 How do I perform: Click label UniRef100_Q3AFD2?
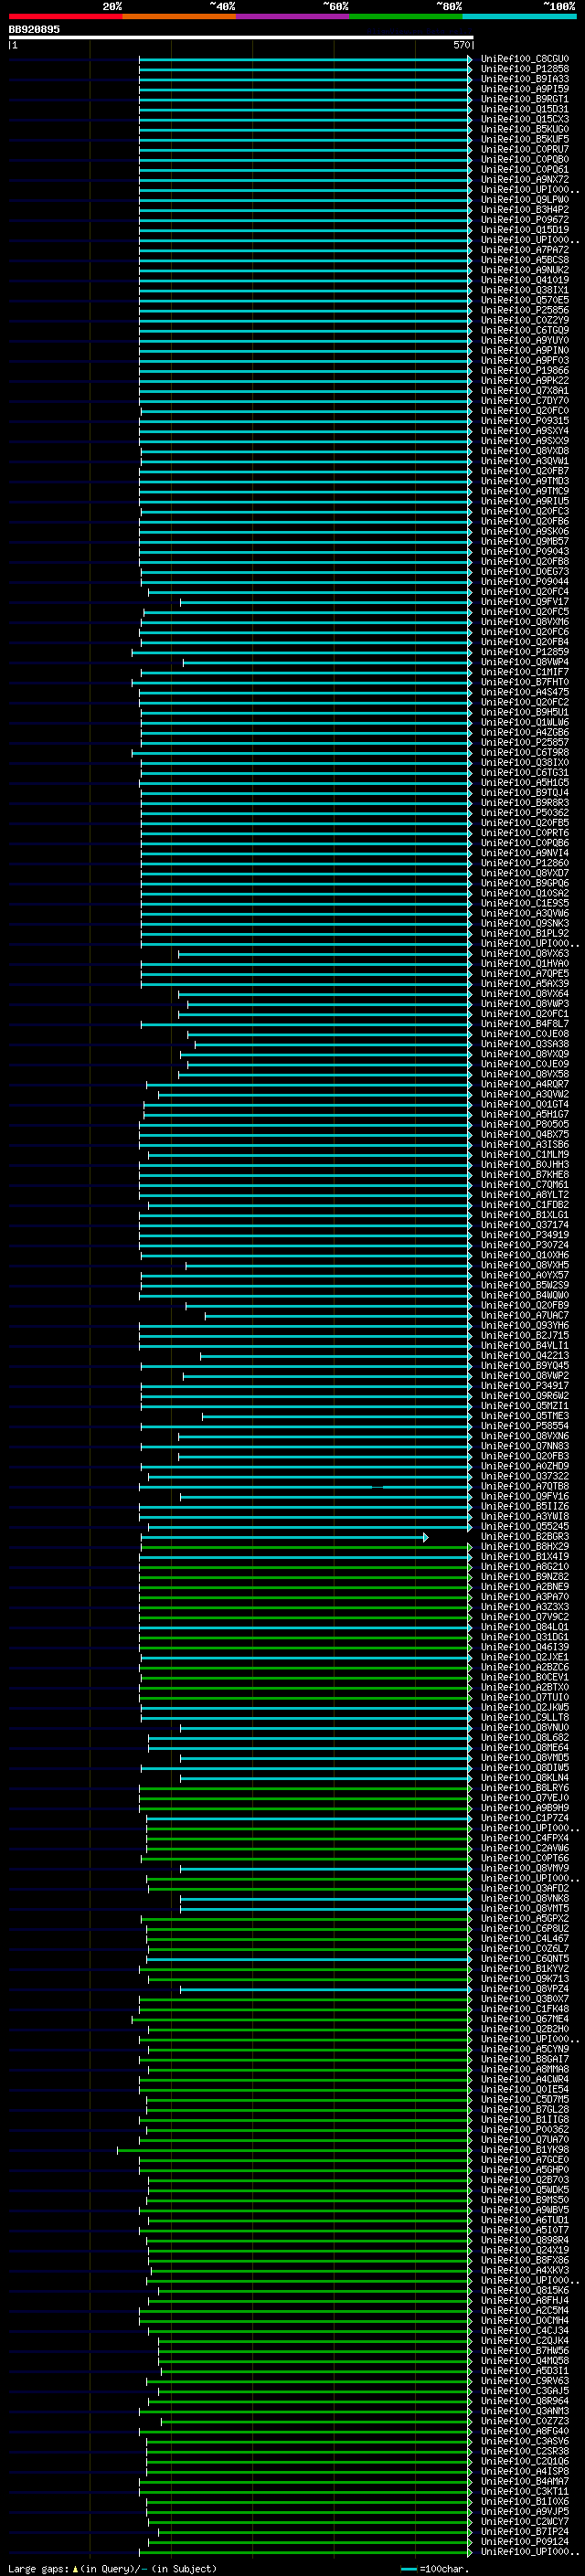(525, 1888)
